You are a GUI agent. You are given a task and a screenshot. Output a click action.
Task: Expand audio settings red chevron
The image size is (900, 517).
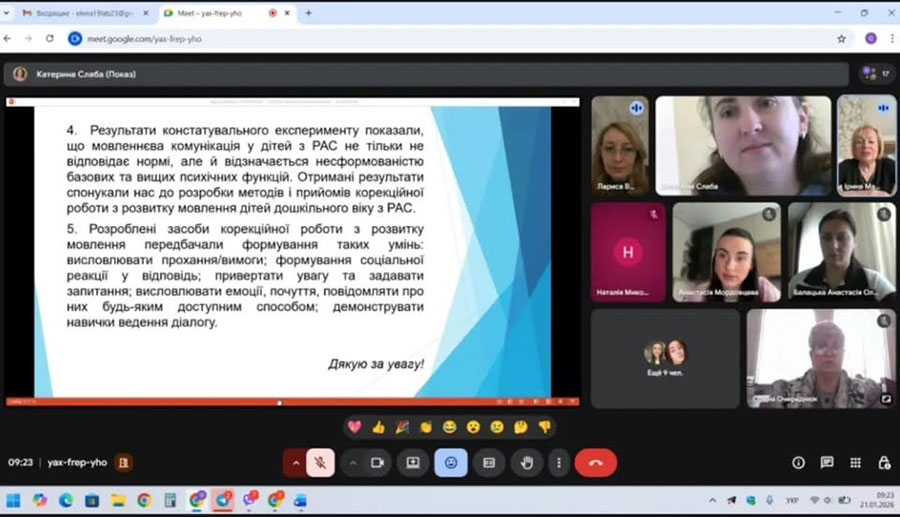click(x=296, y=462)
